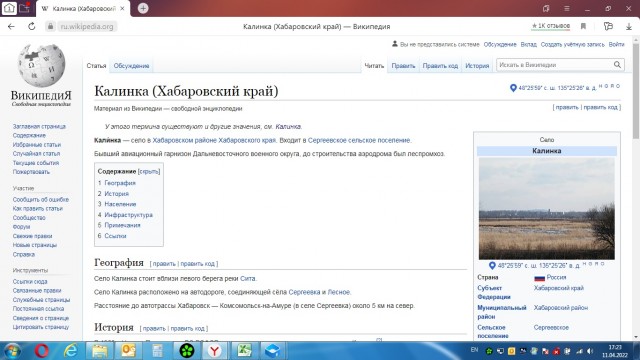Image resolution: width=640 pixels, height=360 pixels.
Task: Jump to История in contents
Action: pyautogui.click(x=116, y=193)
